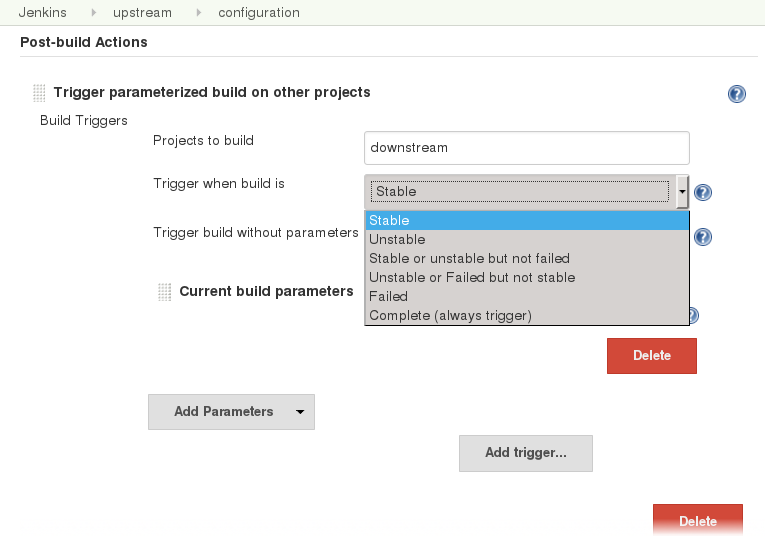Grab drag handle beside Current build parameters

tap(164, 292)
